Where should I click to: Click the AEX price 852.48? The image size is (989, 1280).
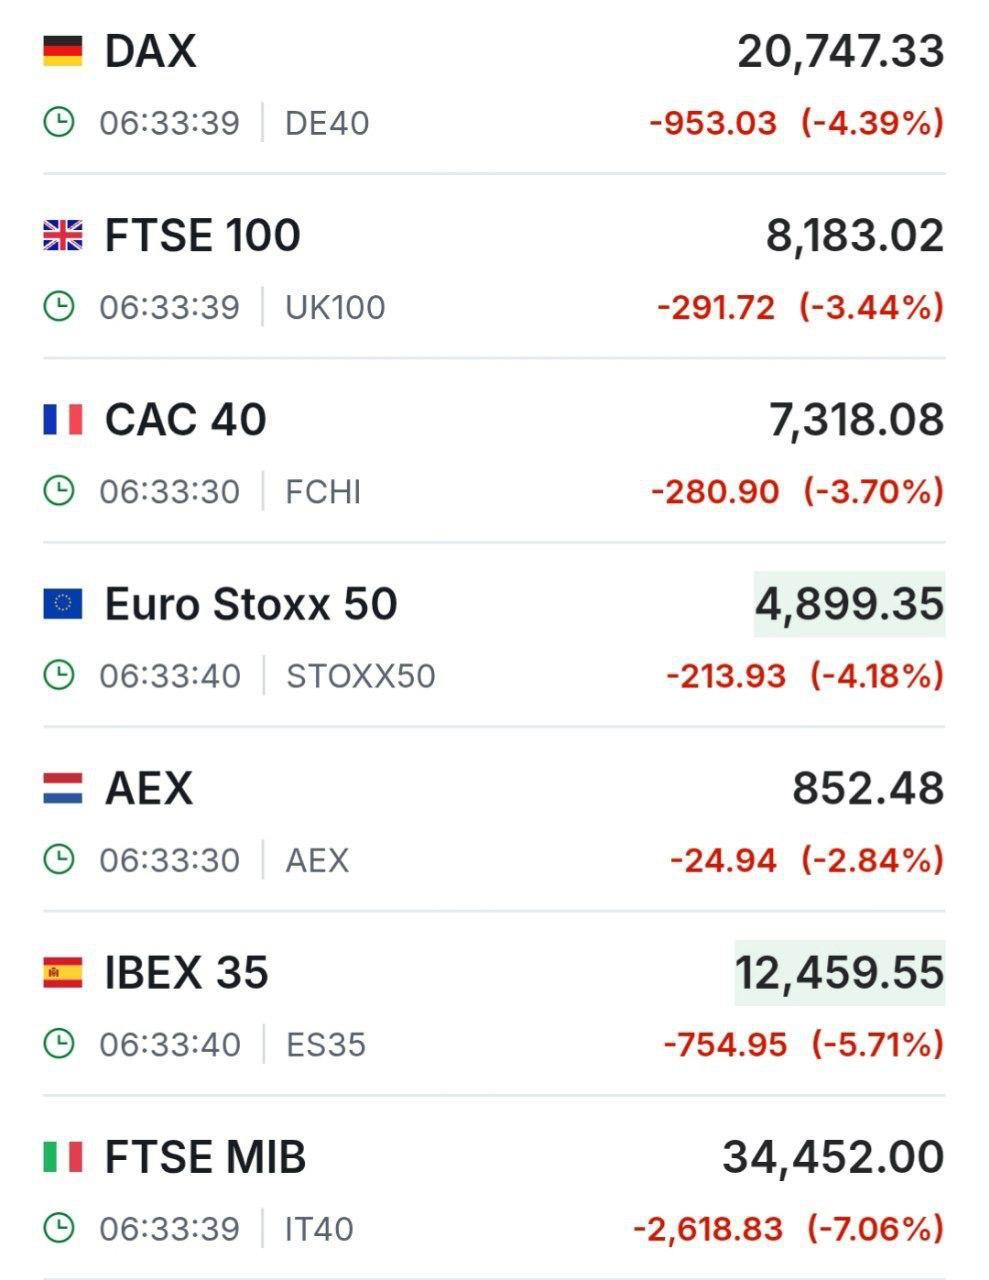pos(867,788)
